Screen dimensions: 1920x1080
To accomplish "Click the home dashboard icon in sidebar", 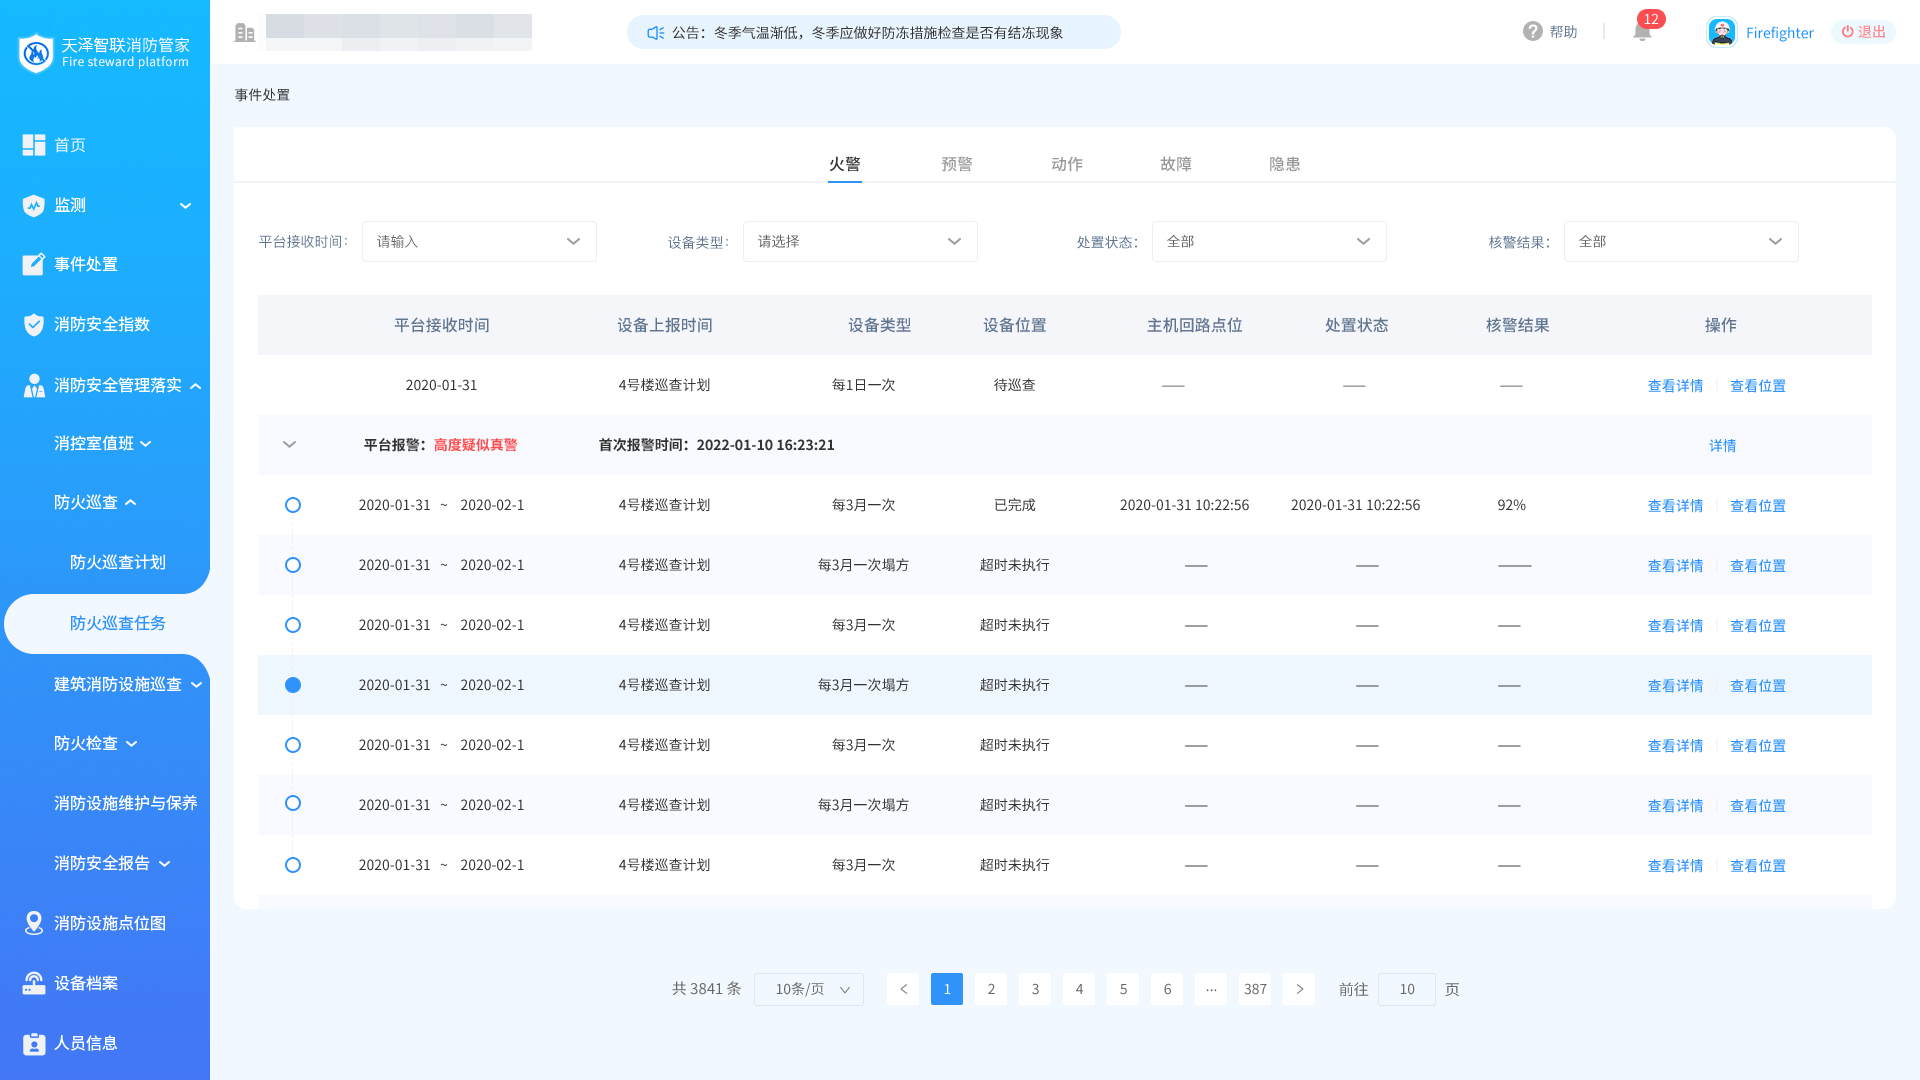I will [34, 145].
